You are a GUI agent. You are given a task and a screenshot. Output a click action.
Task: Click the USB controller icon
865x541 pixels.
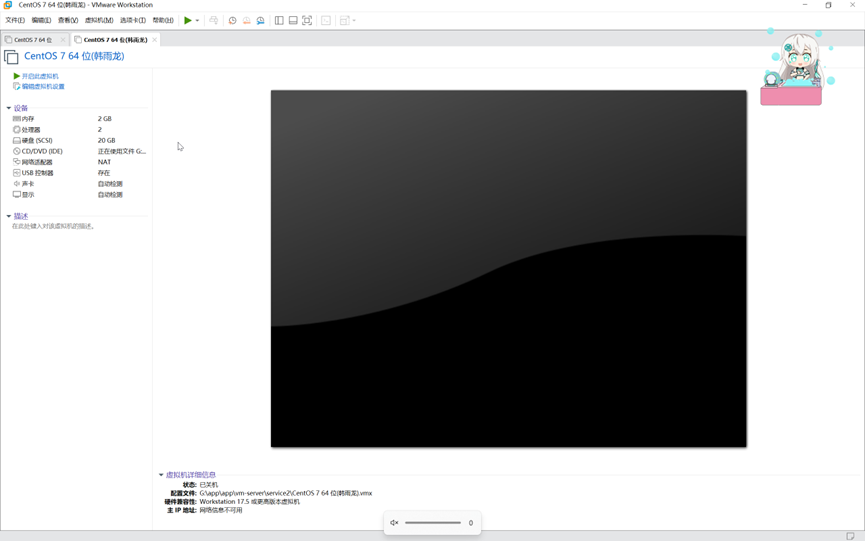[17, 173]
